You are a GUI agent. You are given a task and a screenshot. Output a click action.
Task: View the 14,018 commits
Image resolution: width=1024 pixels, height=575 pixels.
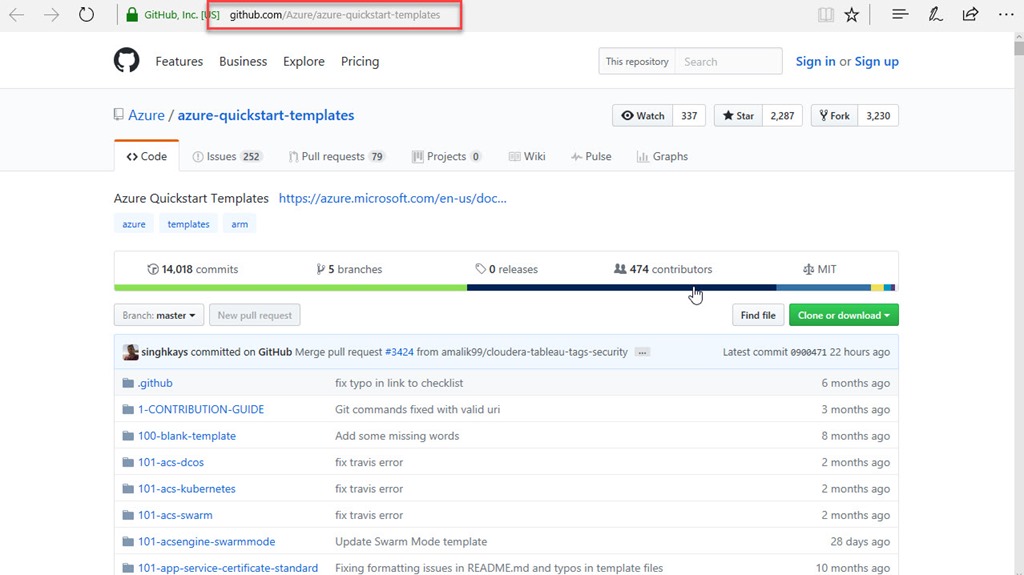(x=193, y=269)
